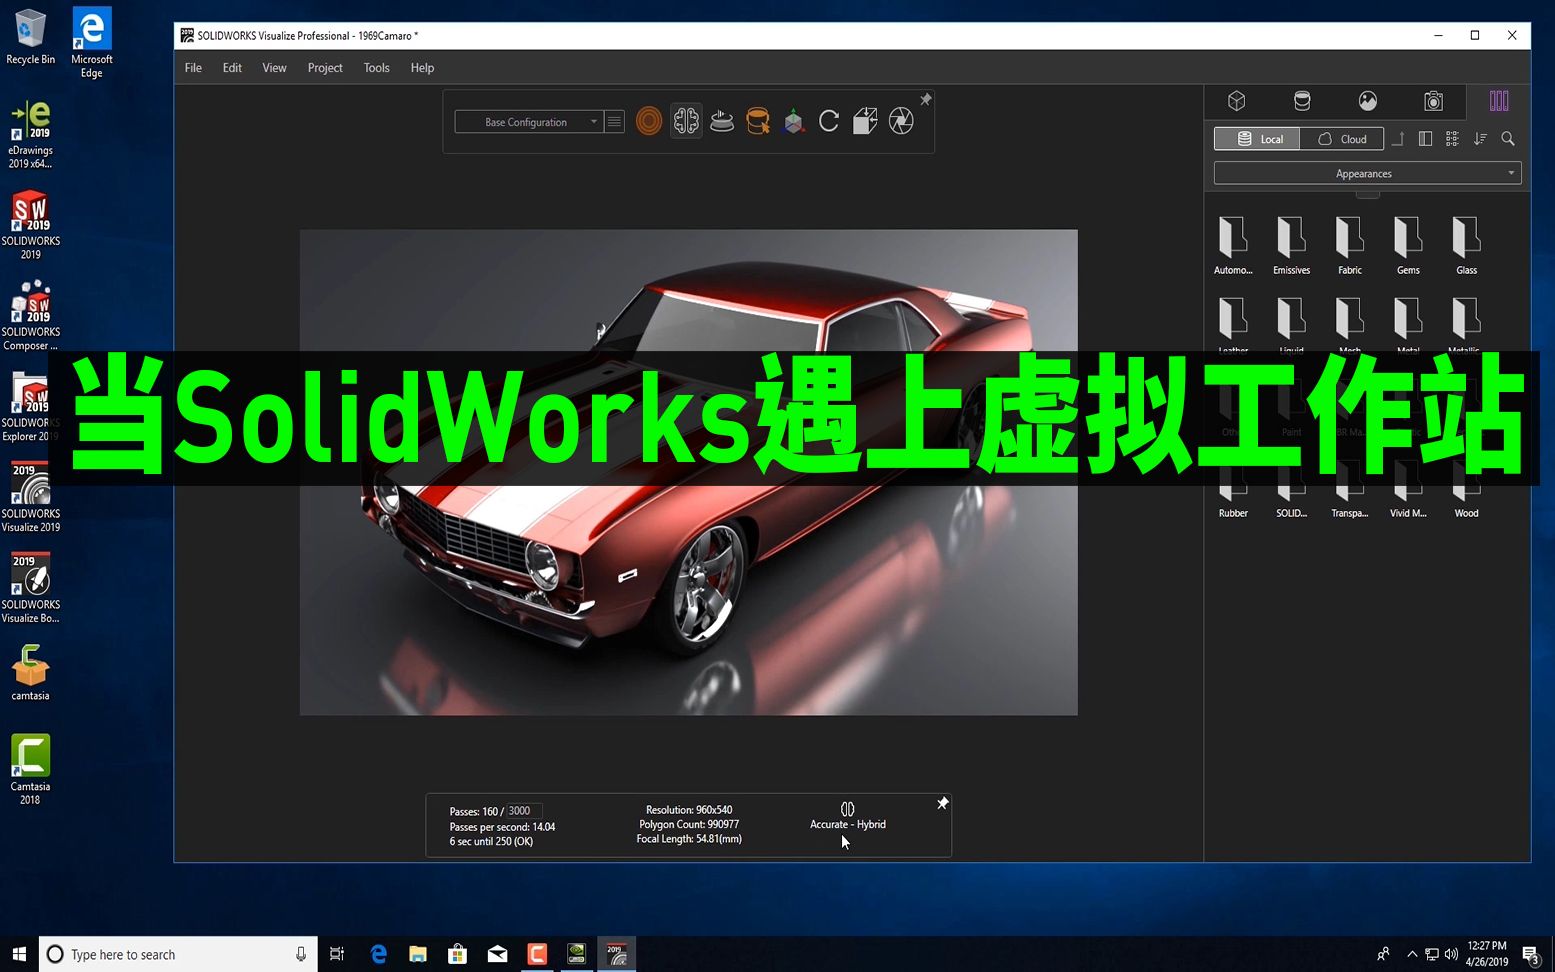Open the Gems appearance folder
Image resolution: width=1555 pixels, height=972 pixels.
click(x=1408, y=245)
